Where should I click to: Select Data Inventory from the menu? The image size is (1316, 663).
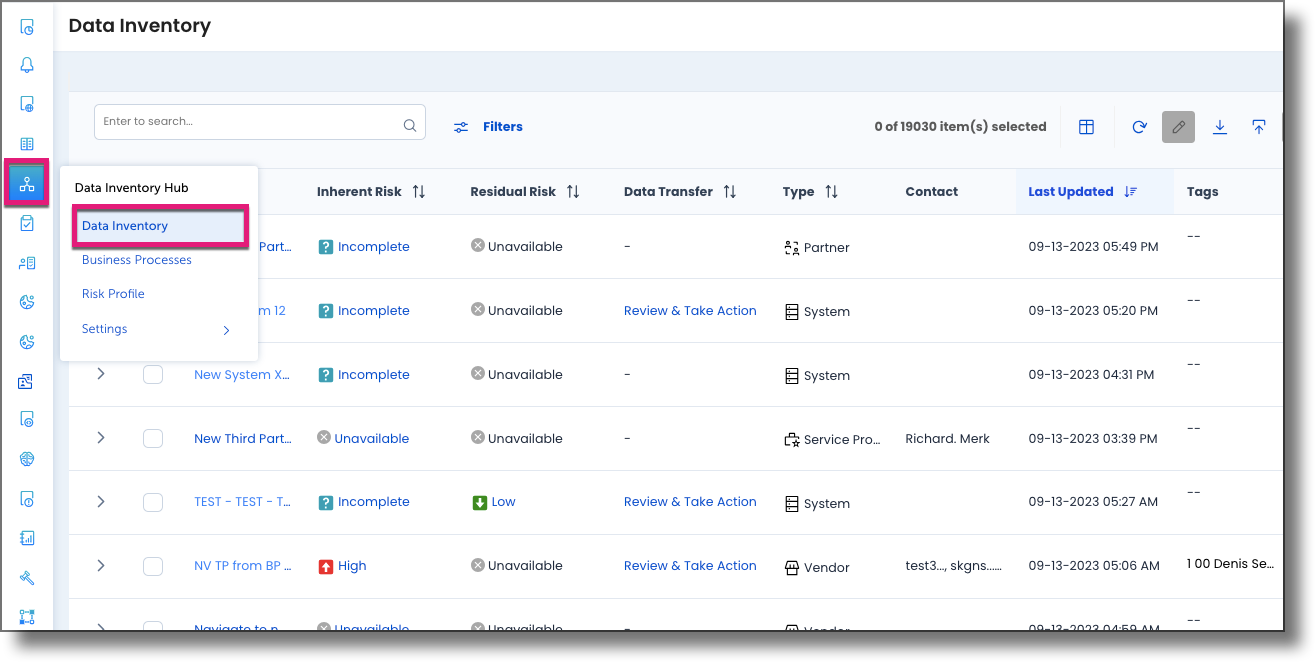coord(124,225)
